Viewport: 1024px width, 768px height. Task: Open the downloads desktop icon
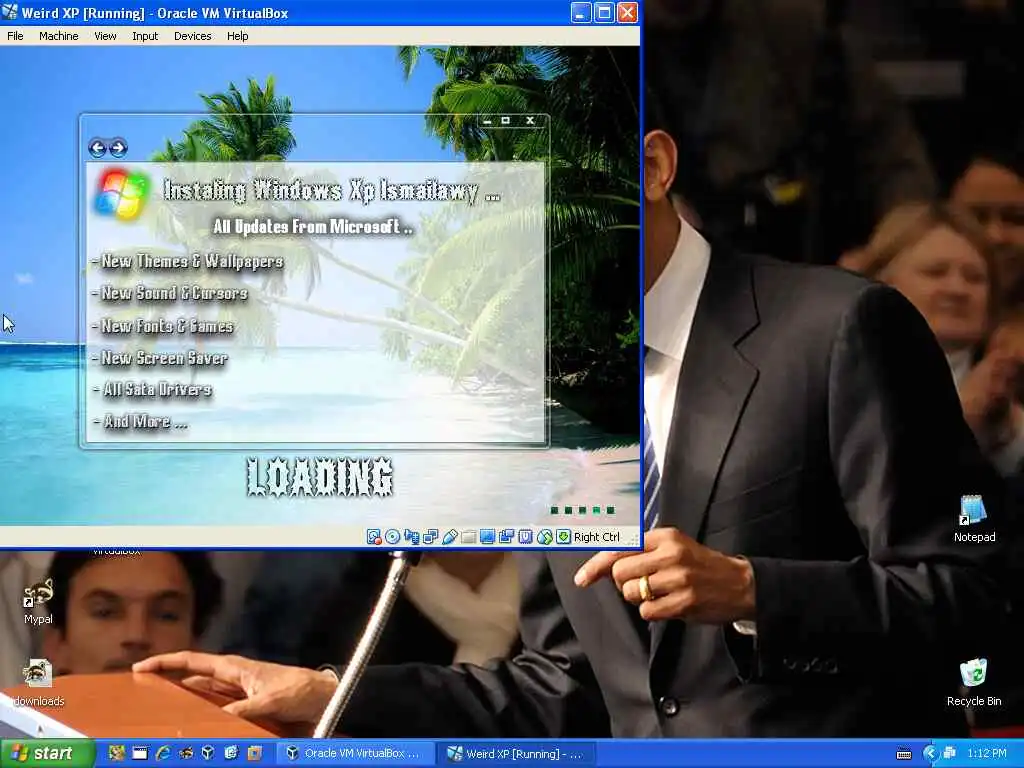[38, 683]
